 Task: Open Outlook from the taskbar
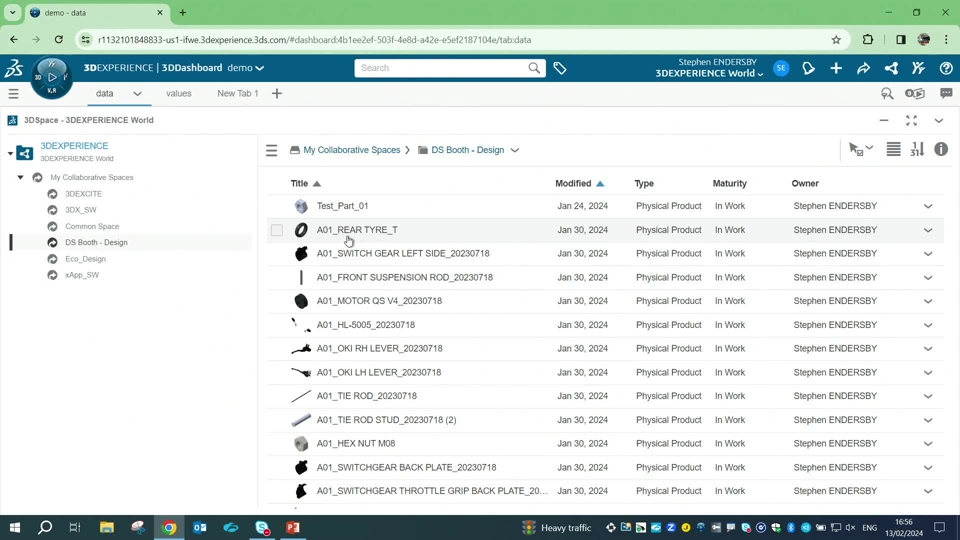tap(200, 527)
